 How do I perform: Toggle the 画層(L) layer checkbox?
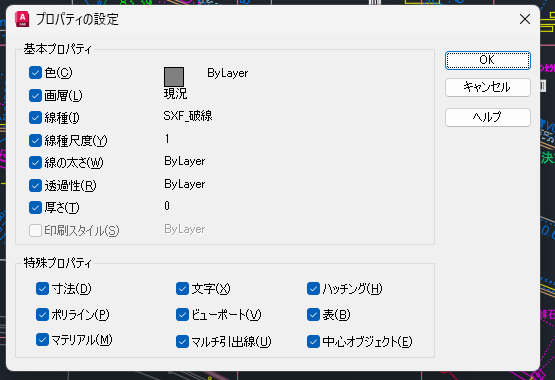(35, 95)
